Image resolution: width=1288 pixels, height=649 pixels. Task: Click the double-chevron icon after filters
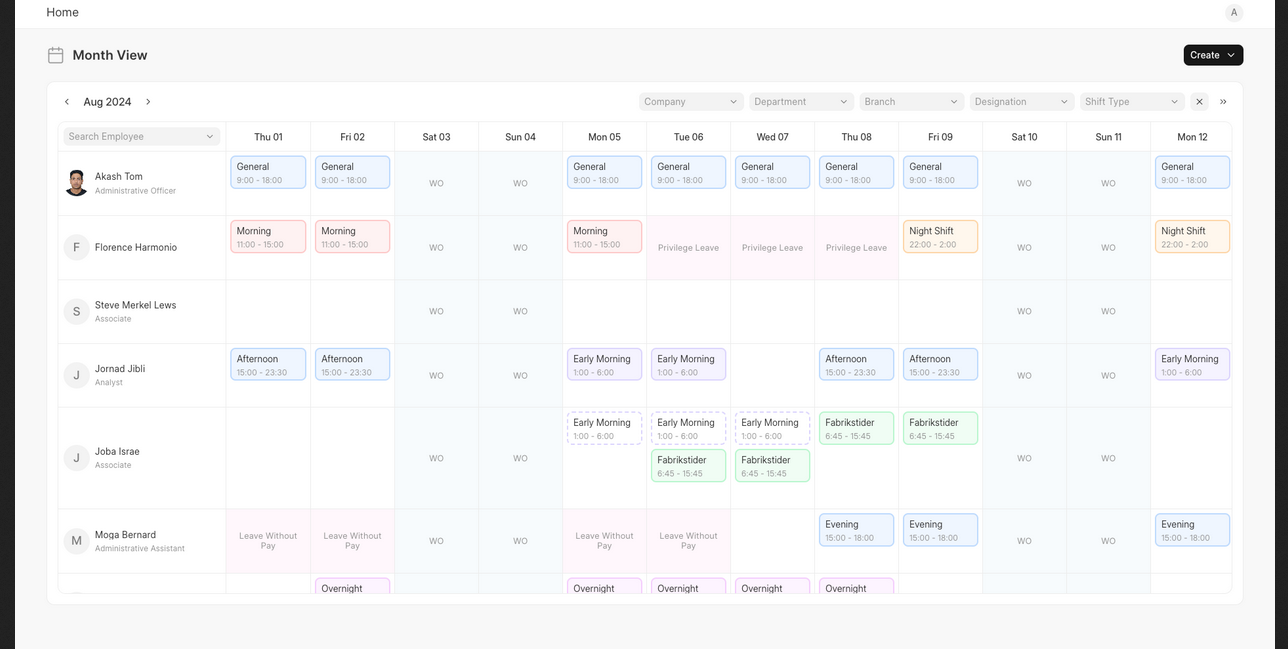[x=1223, y=102]
